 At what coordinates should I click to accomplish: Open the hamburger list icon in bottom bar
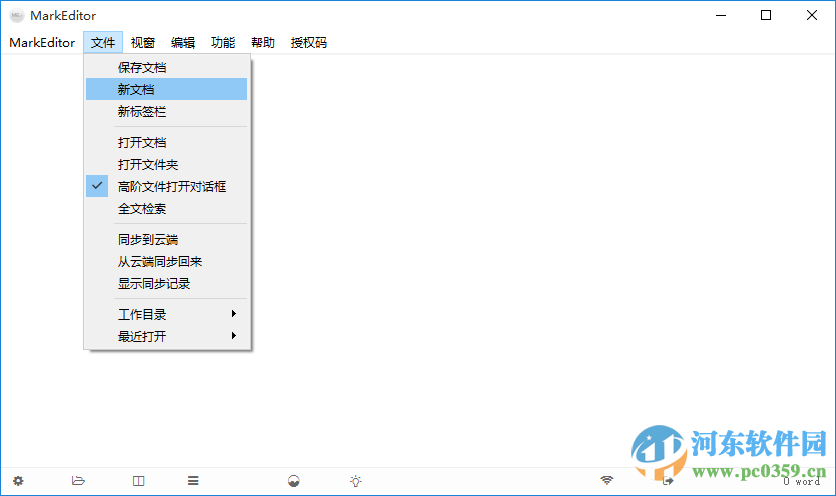(x=193, y=481)
